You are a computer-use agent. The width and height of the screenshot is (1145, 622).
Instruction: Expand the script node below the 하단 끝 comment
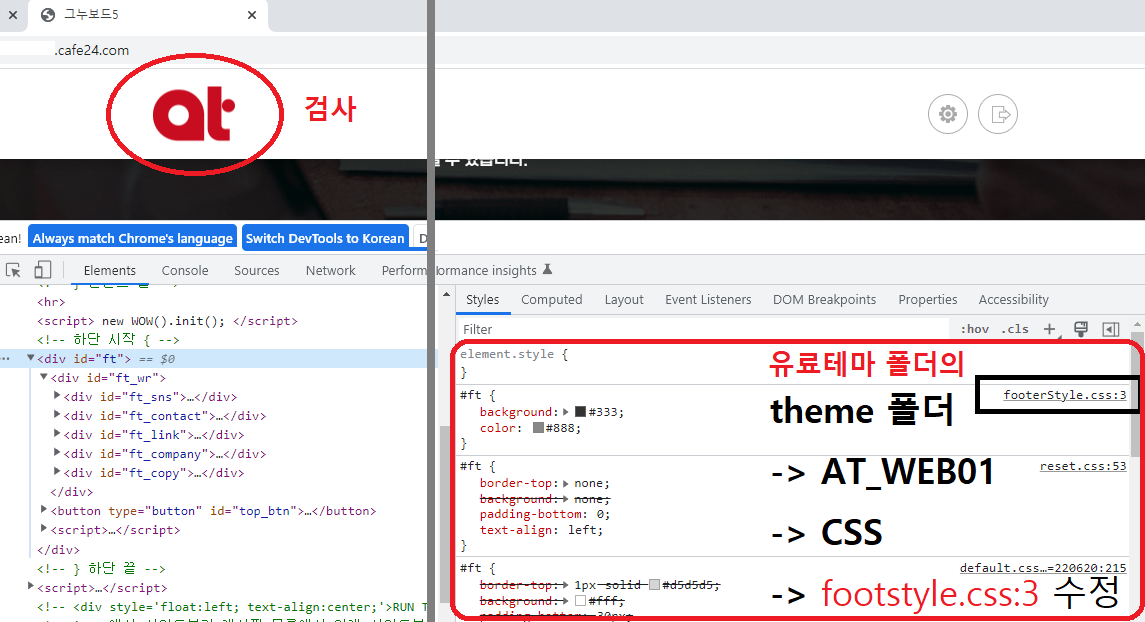[x=31, y=586]
